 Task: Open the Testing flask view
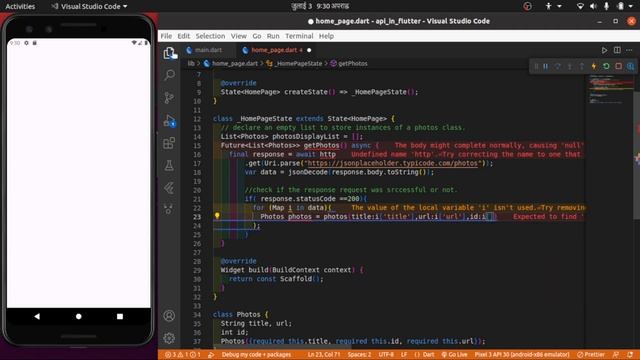pos(169,165)
